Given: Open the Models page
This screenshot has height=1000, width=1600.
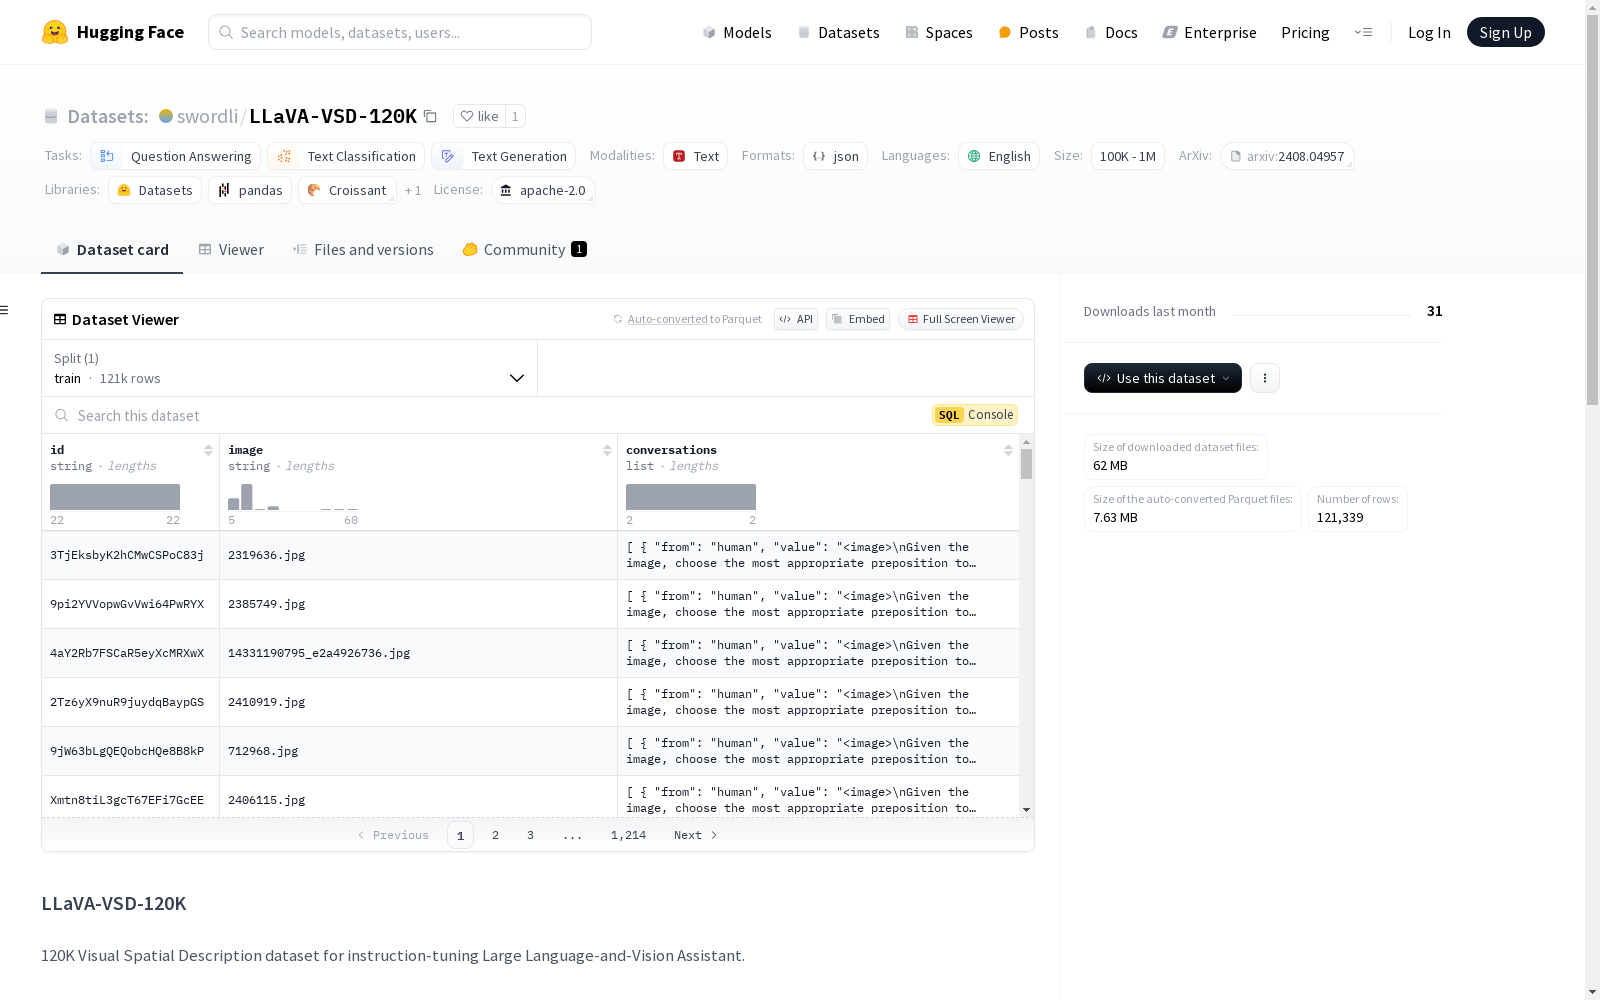Looking at the screenshot, I should (x=737, y=32).
